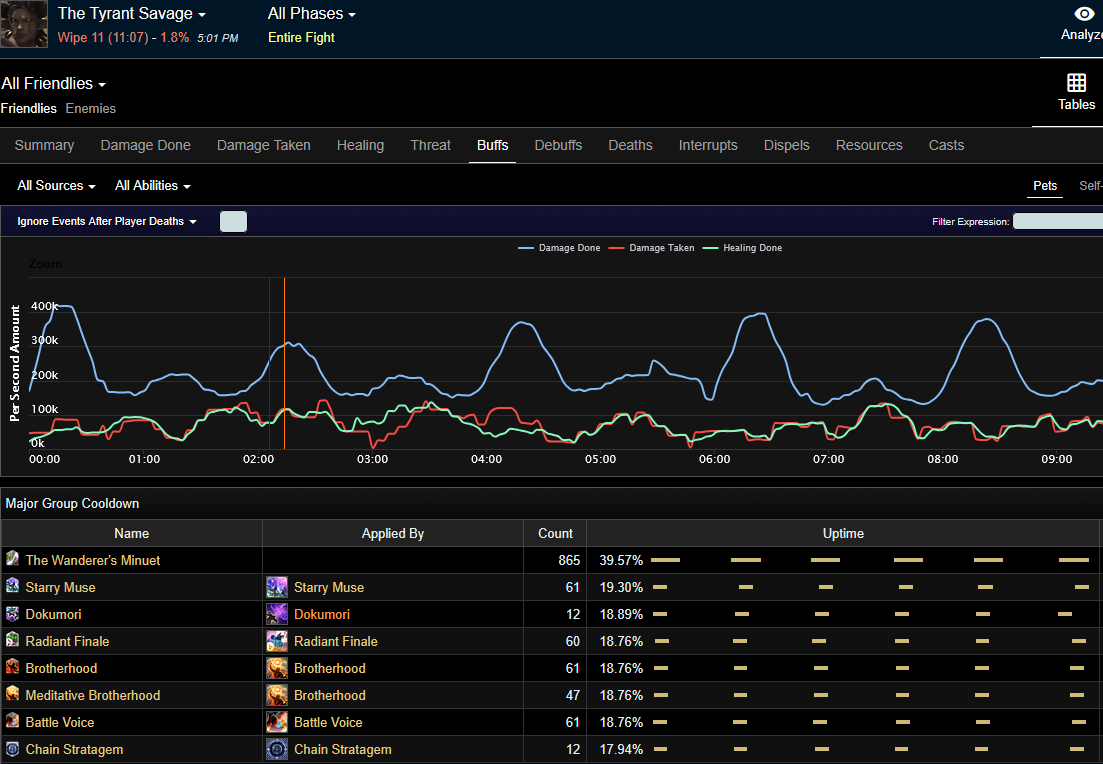Click Starry Muse icon in Applied By column
The width and height of the screenshot is (1103, 764).
coord(277,587)
